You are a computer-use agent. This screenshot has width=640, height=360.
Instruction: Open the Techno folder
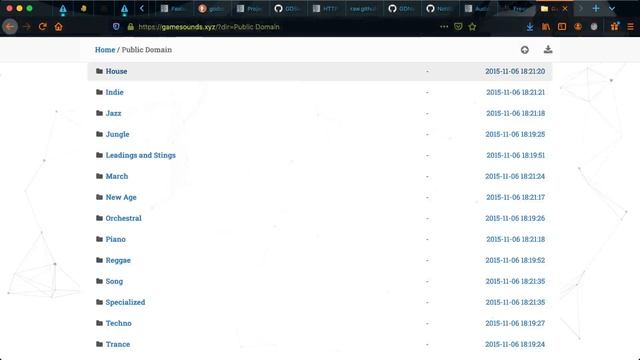pos(118,323)
